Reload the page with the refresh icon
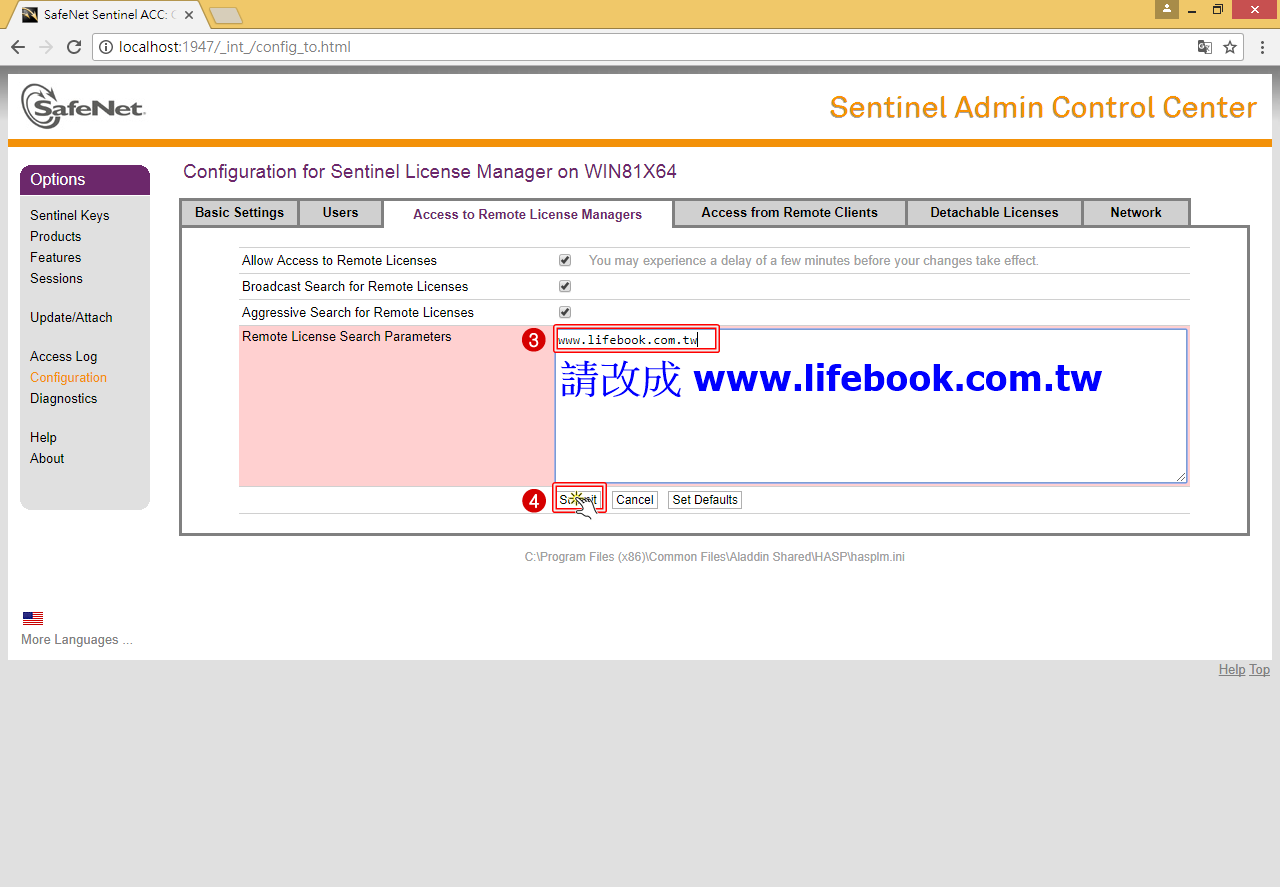This screenshot has height=887, width=1280. pos(74,47)
